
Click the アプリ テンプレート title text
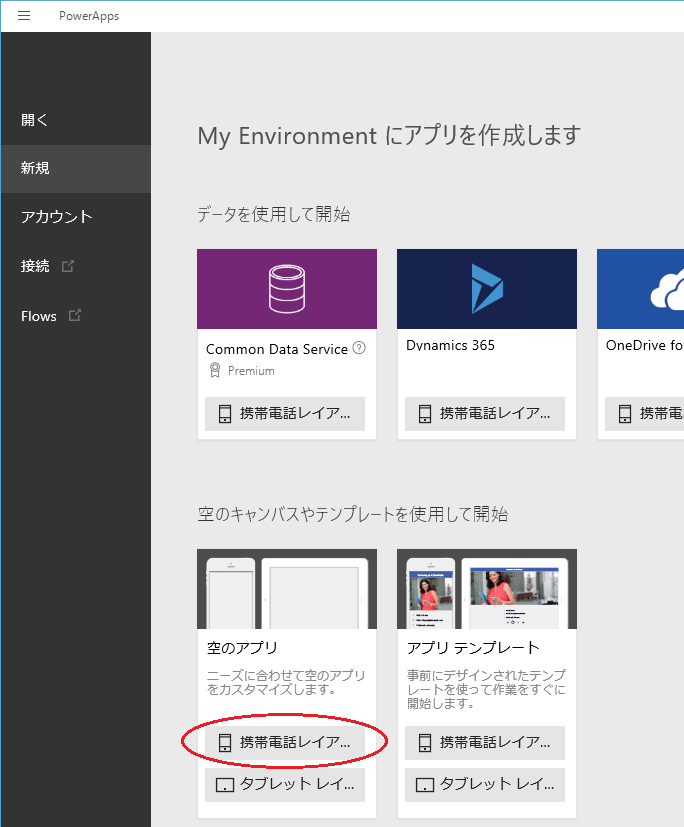(473, 648)
